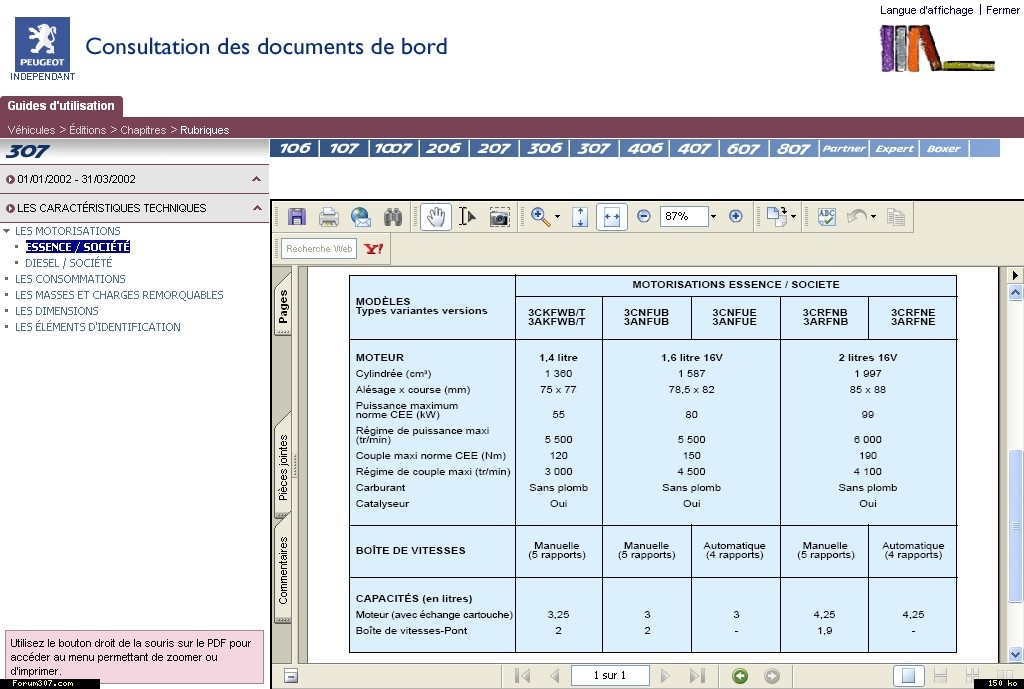Switch to continuous page layout
Screen dimensions: 1024x689
940,676
